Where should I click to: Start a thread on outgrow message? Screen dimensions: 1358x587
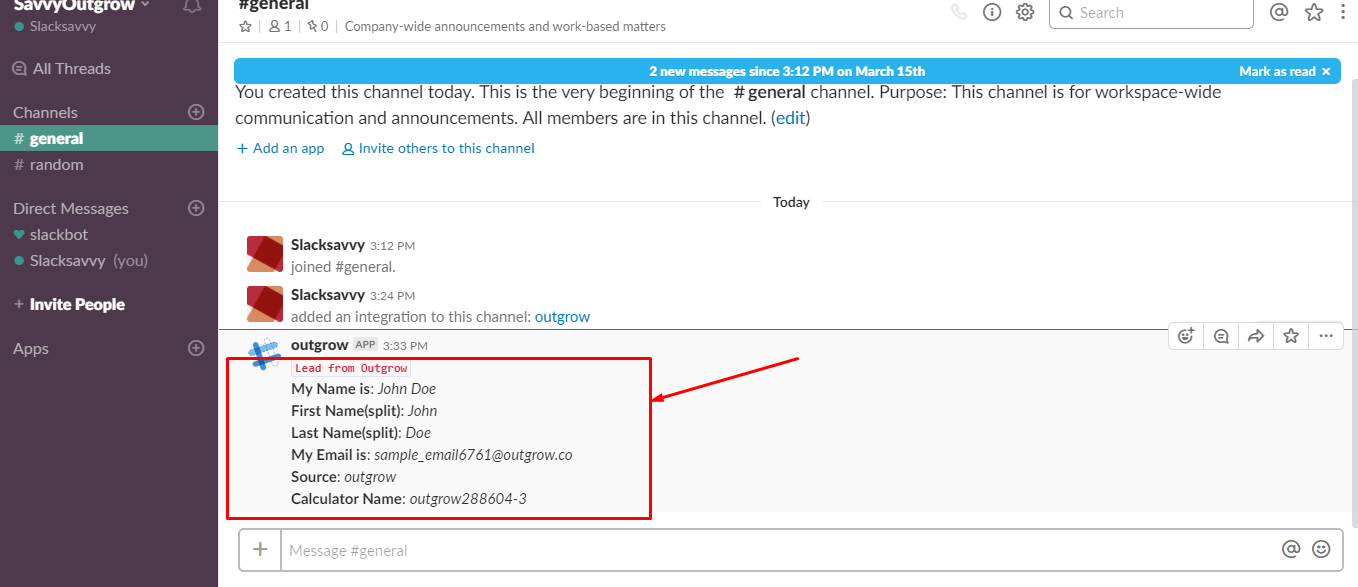pyautogui.click(x=1221, y=336)
